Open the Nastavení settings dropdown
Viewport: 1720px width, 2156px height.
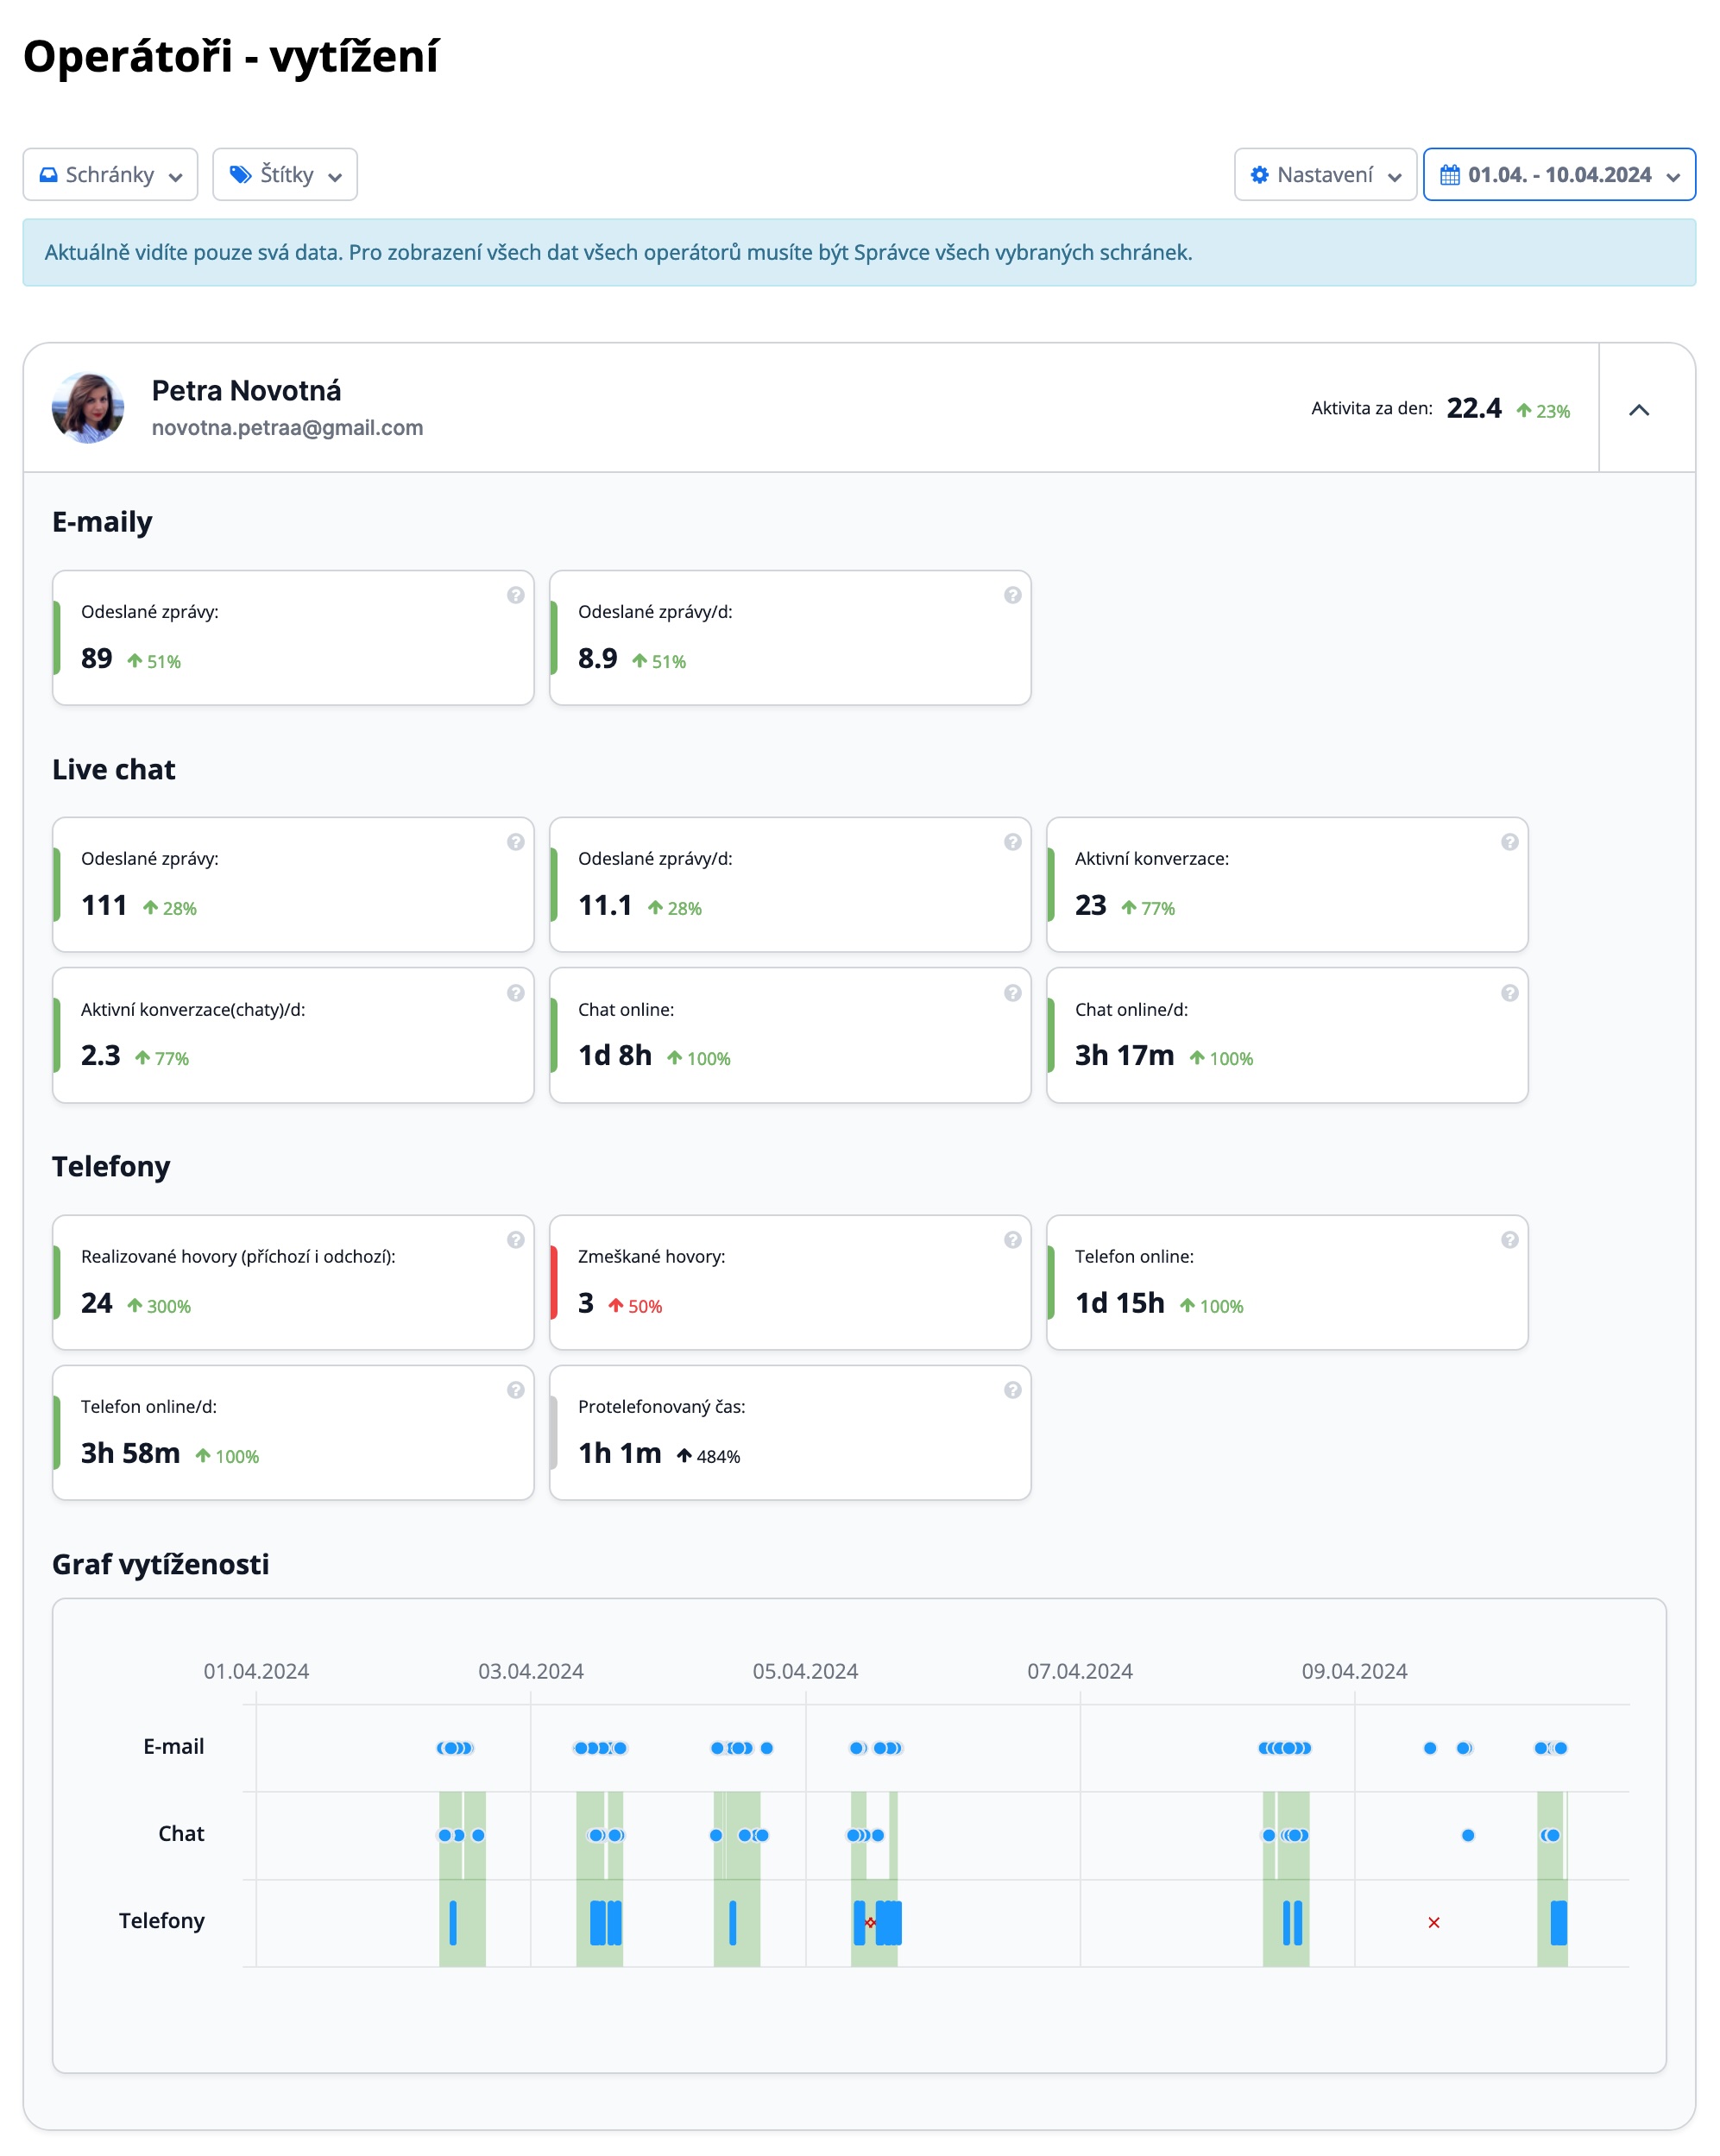[1324, 175]
